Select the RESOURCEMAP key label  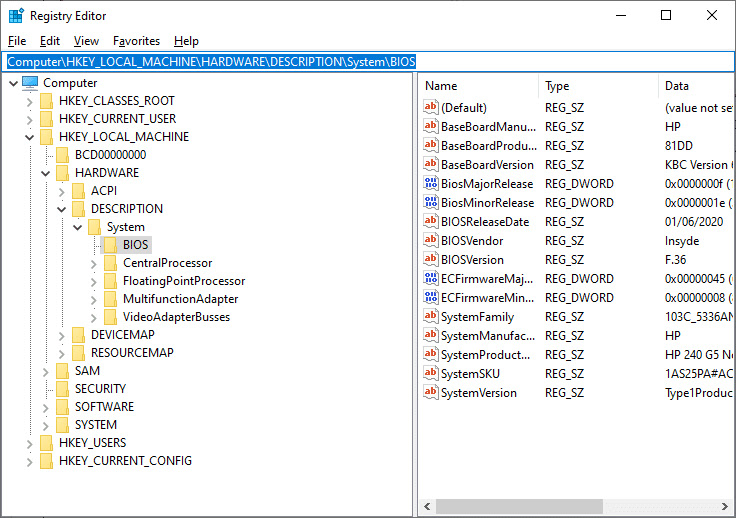[x=132, y=353]
